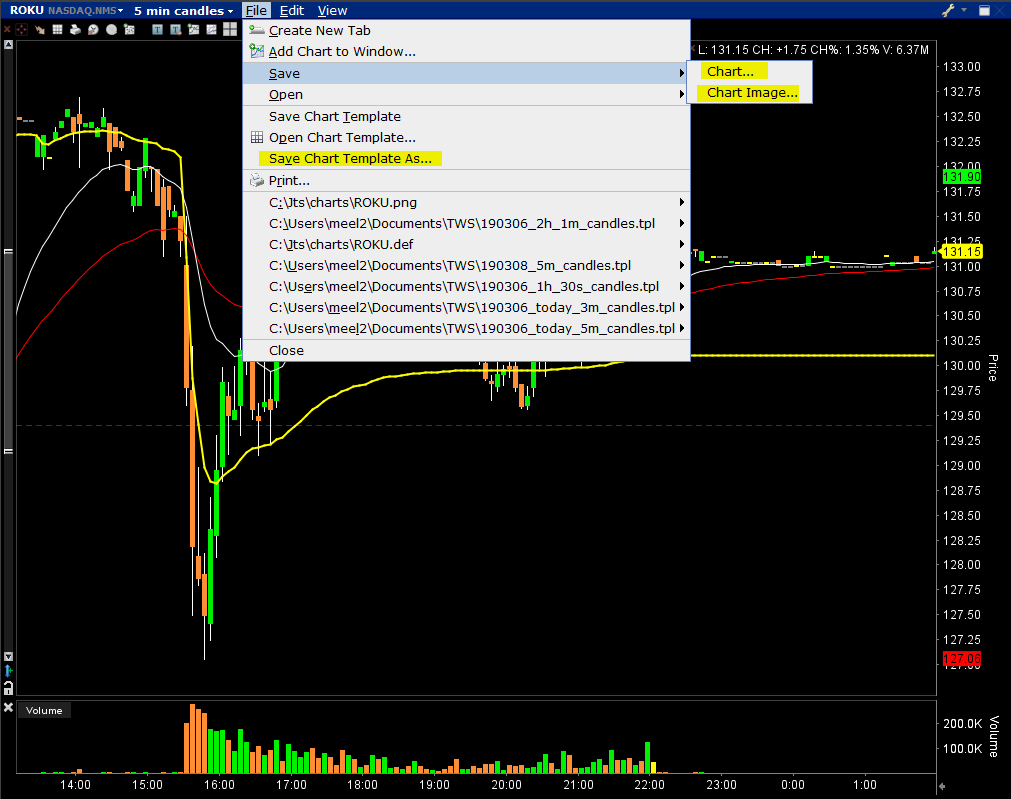Viewport: 1011px width, 799px height.
Task: Click the printer icon in chart toolbar
Action: tap(75, 30)
